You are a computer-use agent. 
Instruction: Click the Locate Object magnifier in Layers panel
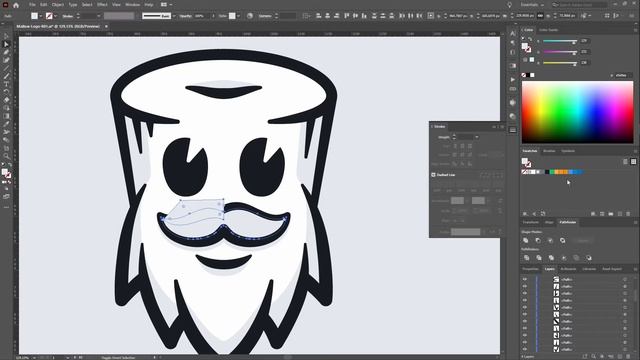tap(593, 356)
